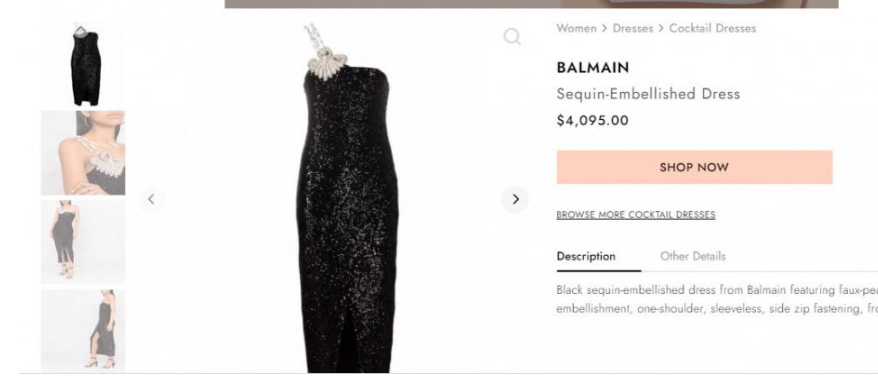Click the SHOP NOW button
Screen dimensions: 878x383
pyautogui.click(x=694, y=167)
